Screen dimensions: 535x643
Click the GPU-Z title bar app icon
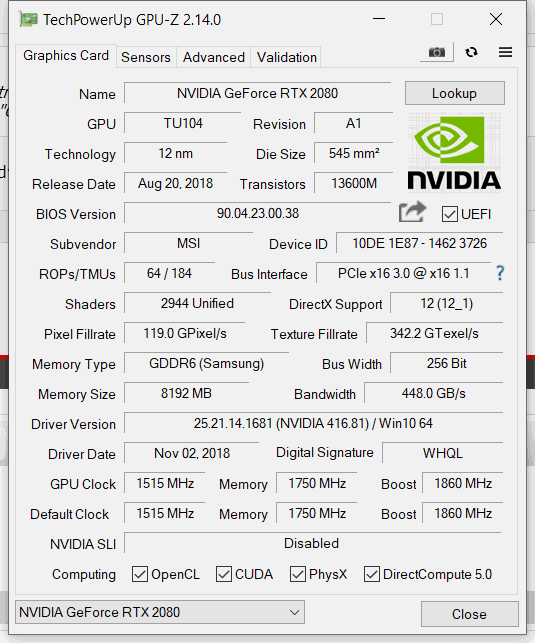(28, 19)
